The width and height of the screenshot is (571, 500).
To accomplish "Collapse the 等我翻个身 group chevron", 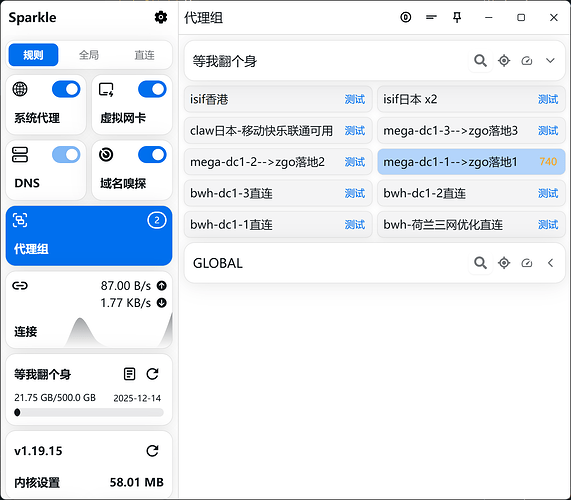I will pyautogui.click(x=550, y=60).
